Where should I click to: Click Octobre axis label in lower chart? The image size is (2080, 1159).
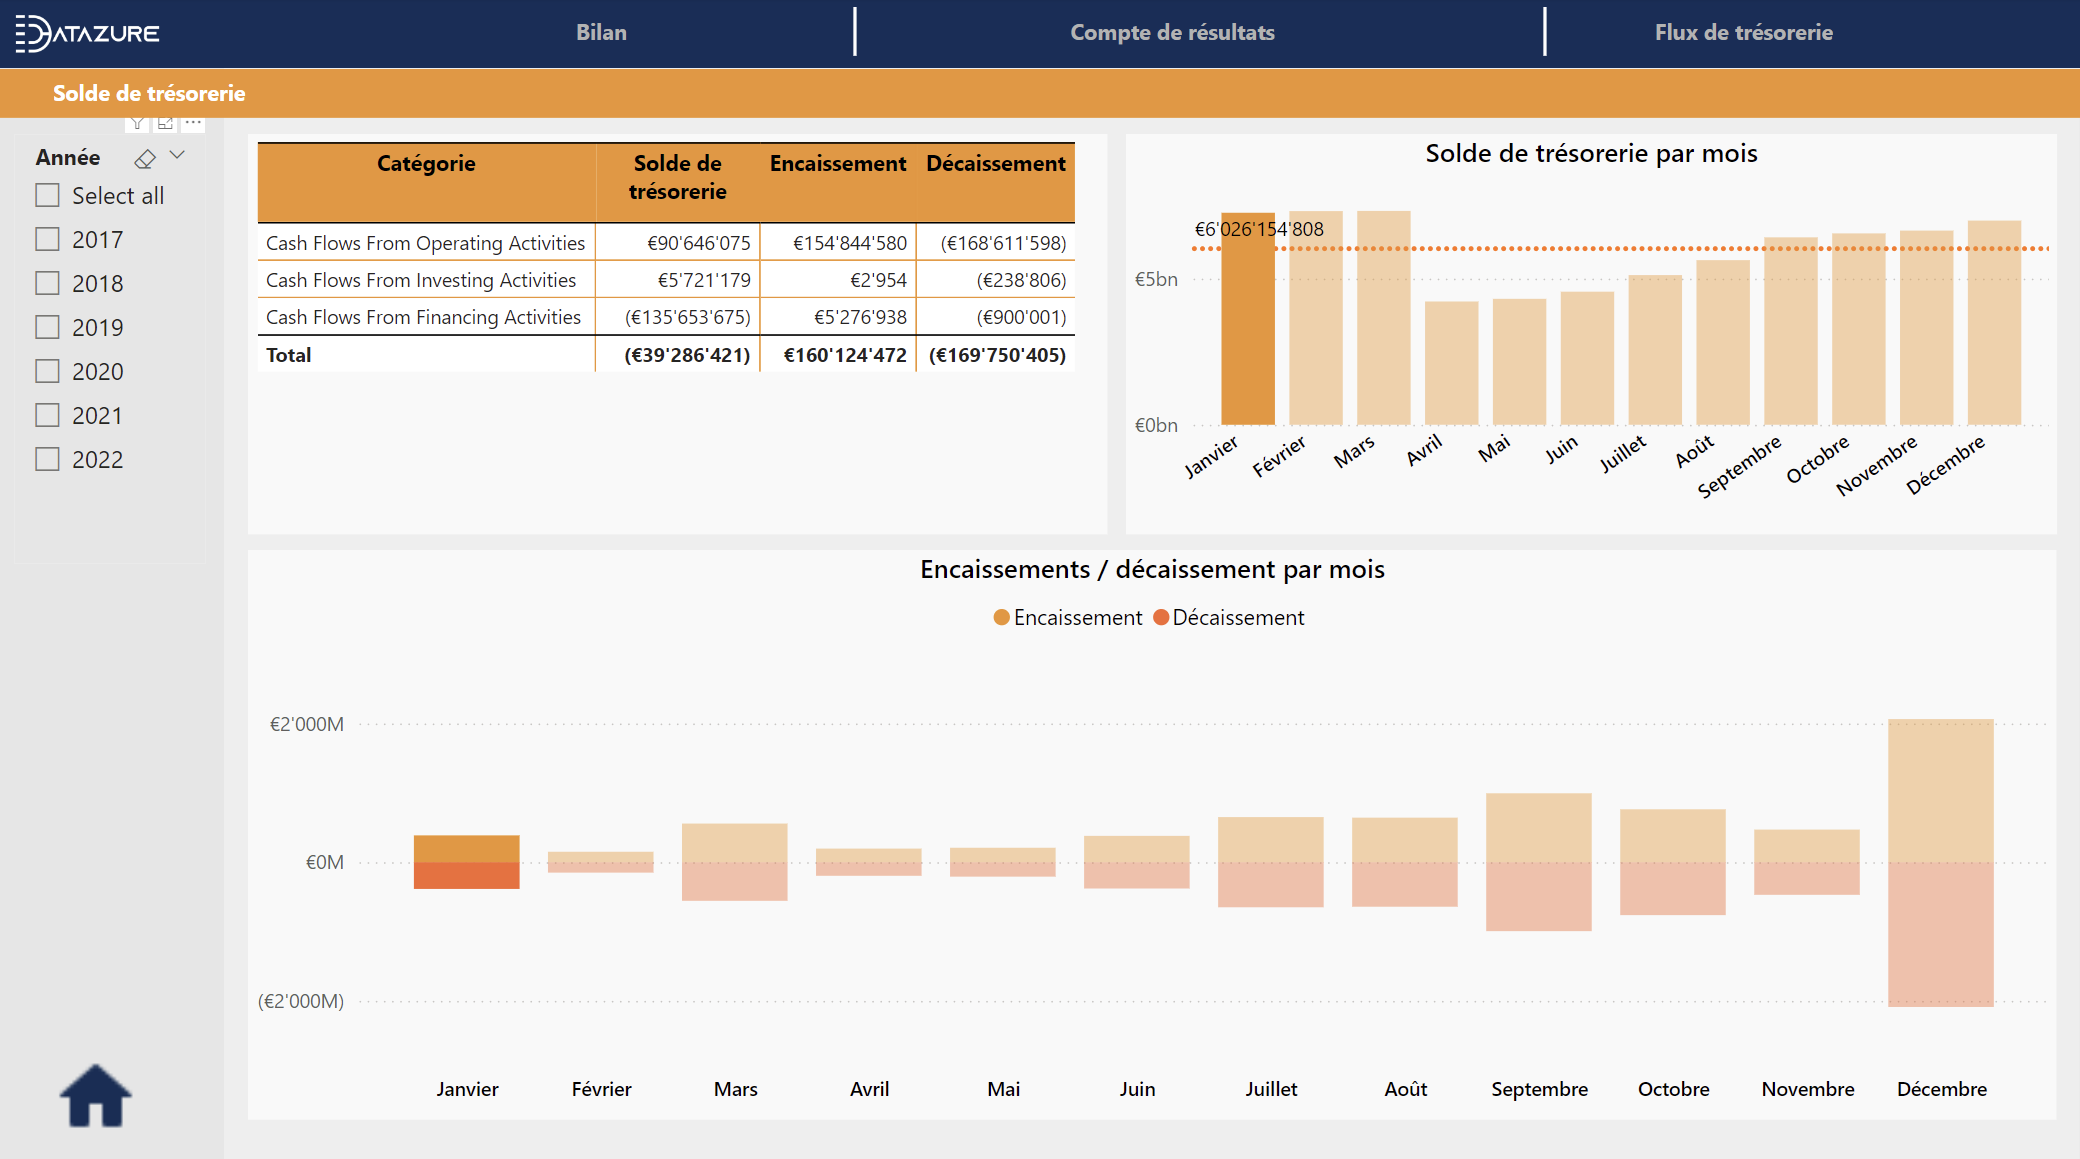[x=1673, y=1089]
